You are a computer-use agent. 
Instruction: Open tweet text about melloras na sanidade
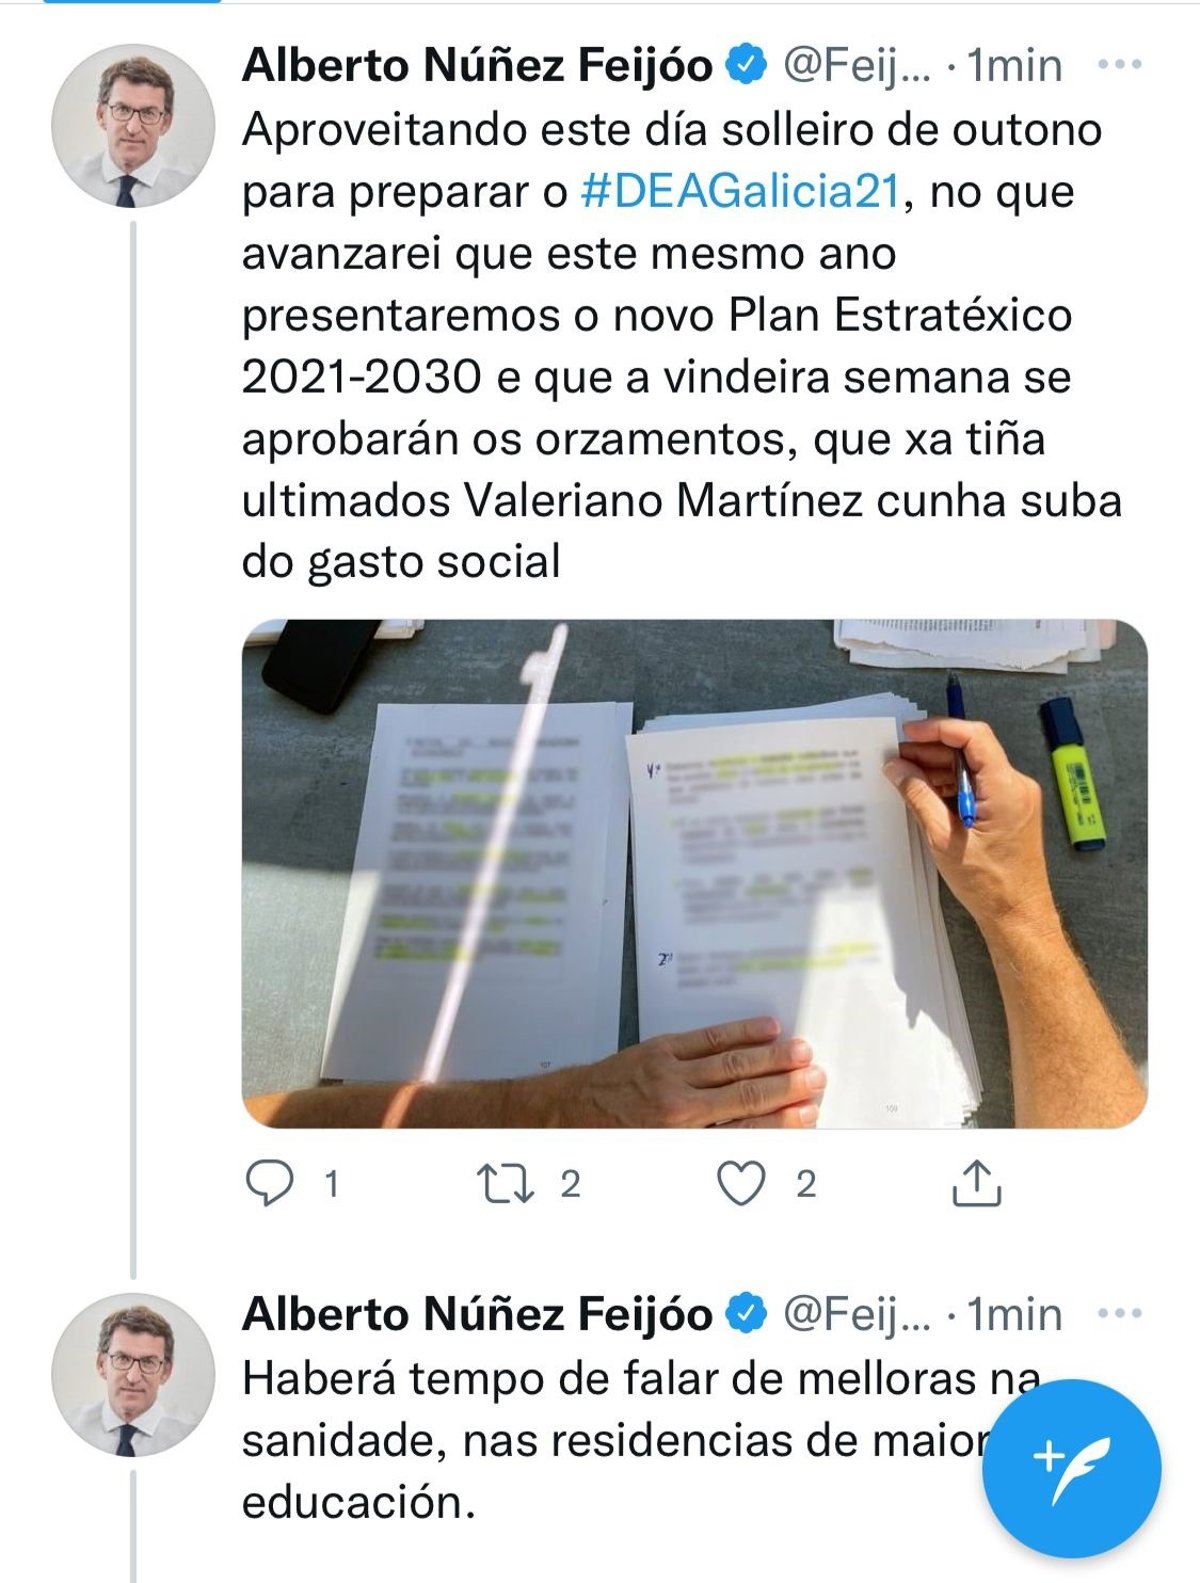600,1440
